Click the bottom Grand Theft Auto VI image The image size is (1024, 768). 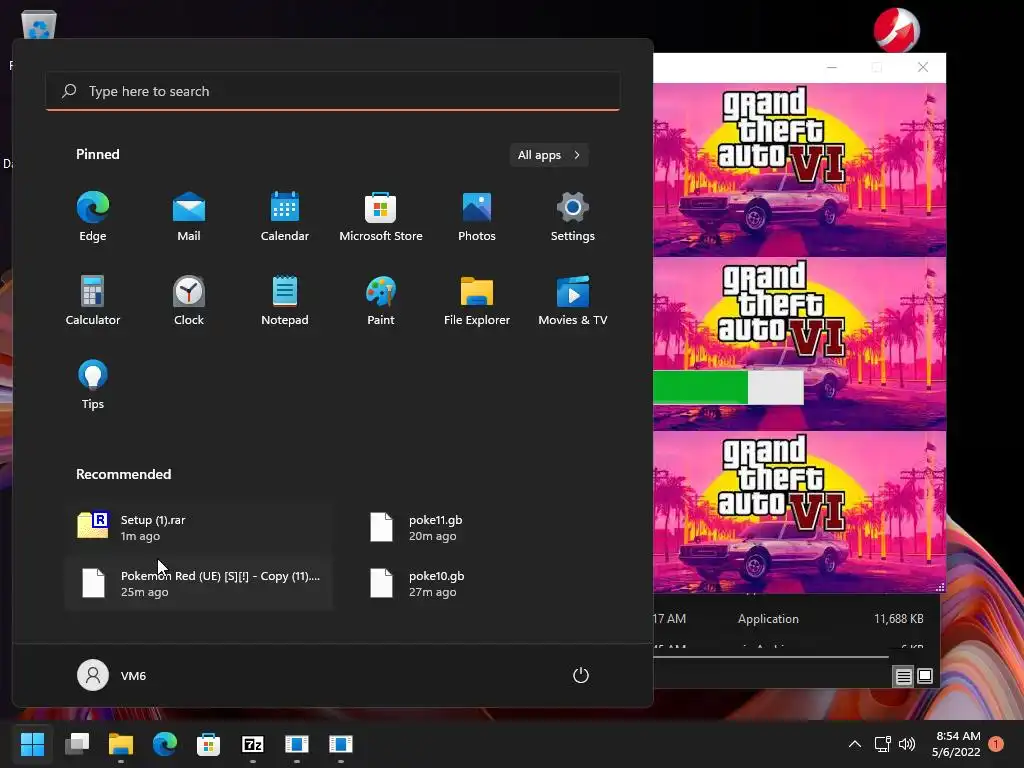point(799,511)
